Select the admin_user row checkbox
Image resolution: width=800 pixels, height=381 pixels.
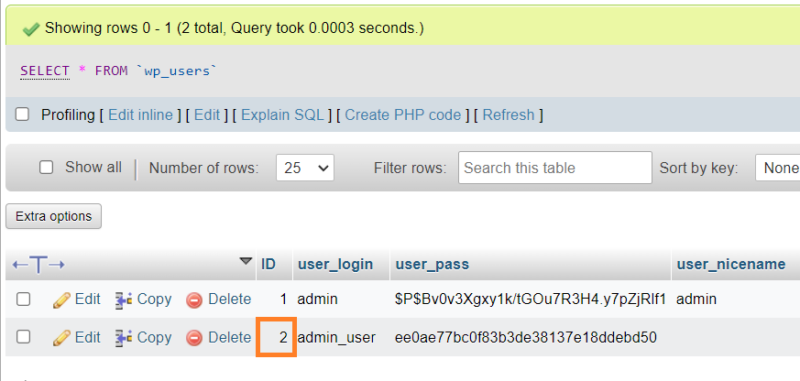23,337
